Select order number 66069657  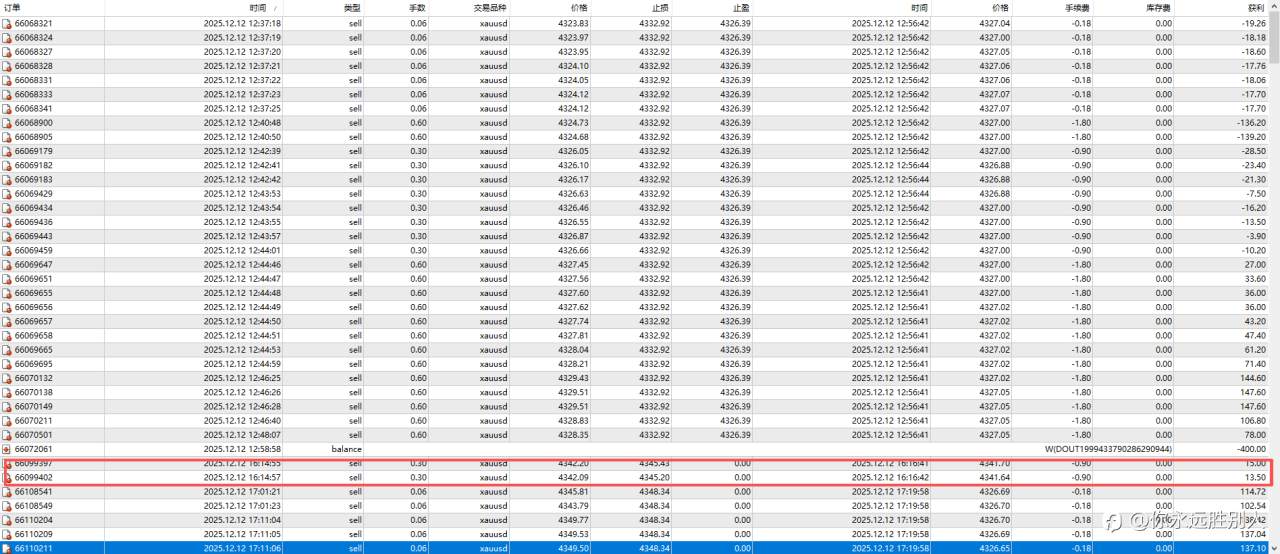coord(34,321)
